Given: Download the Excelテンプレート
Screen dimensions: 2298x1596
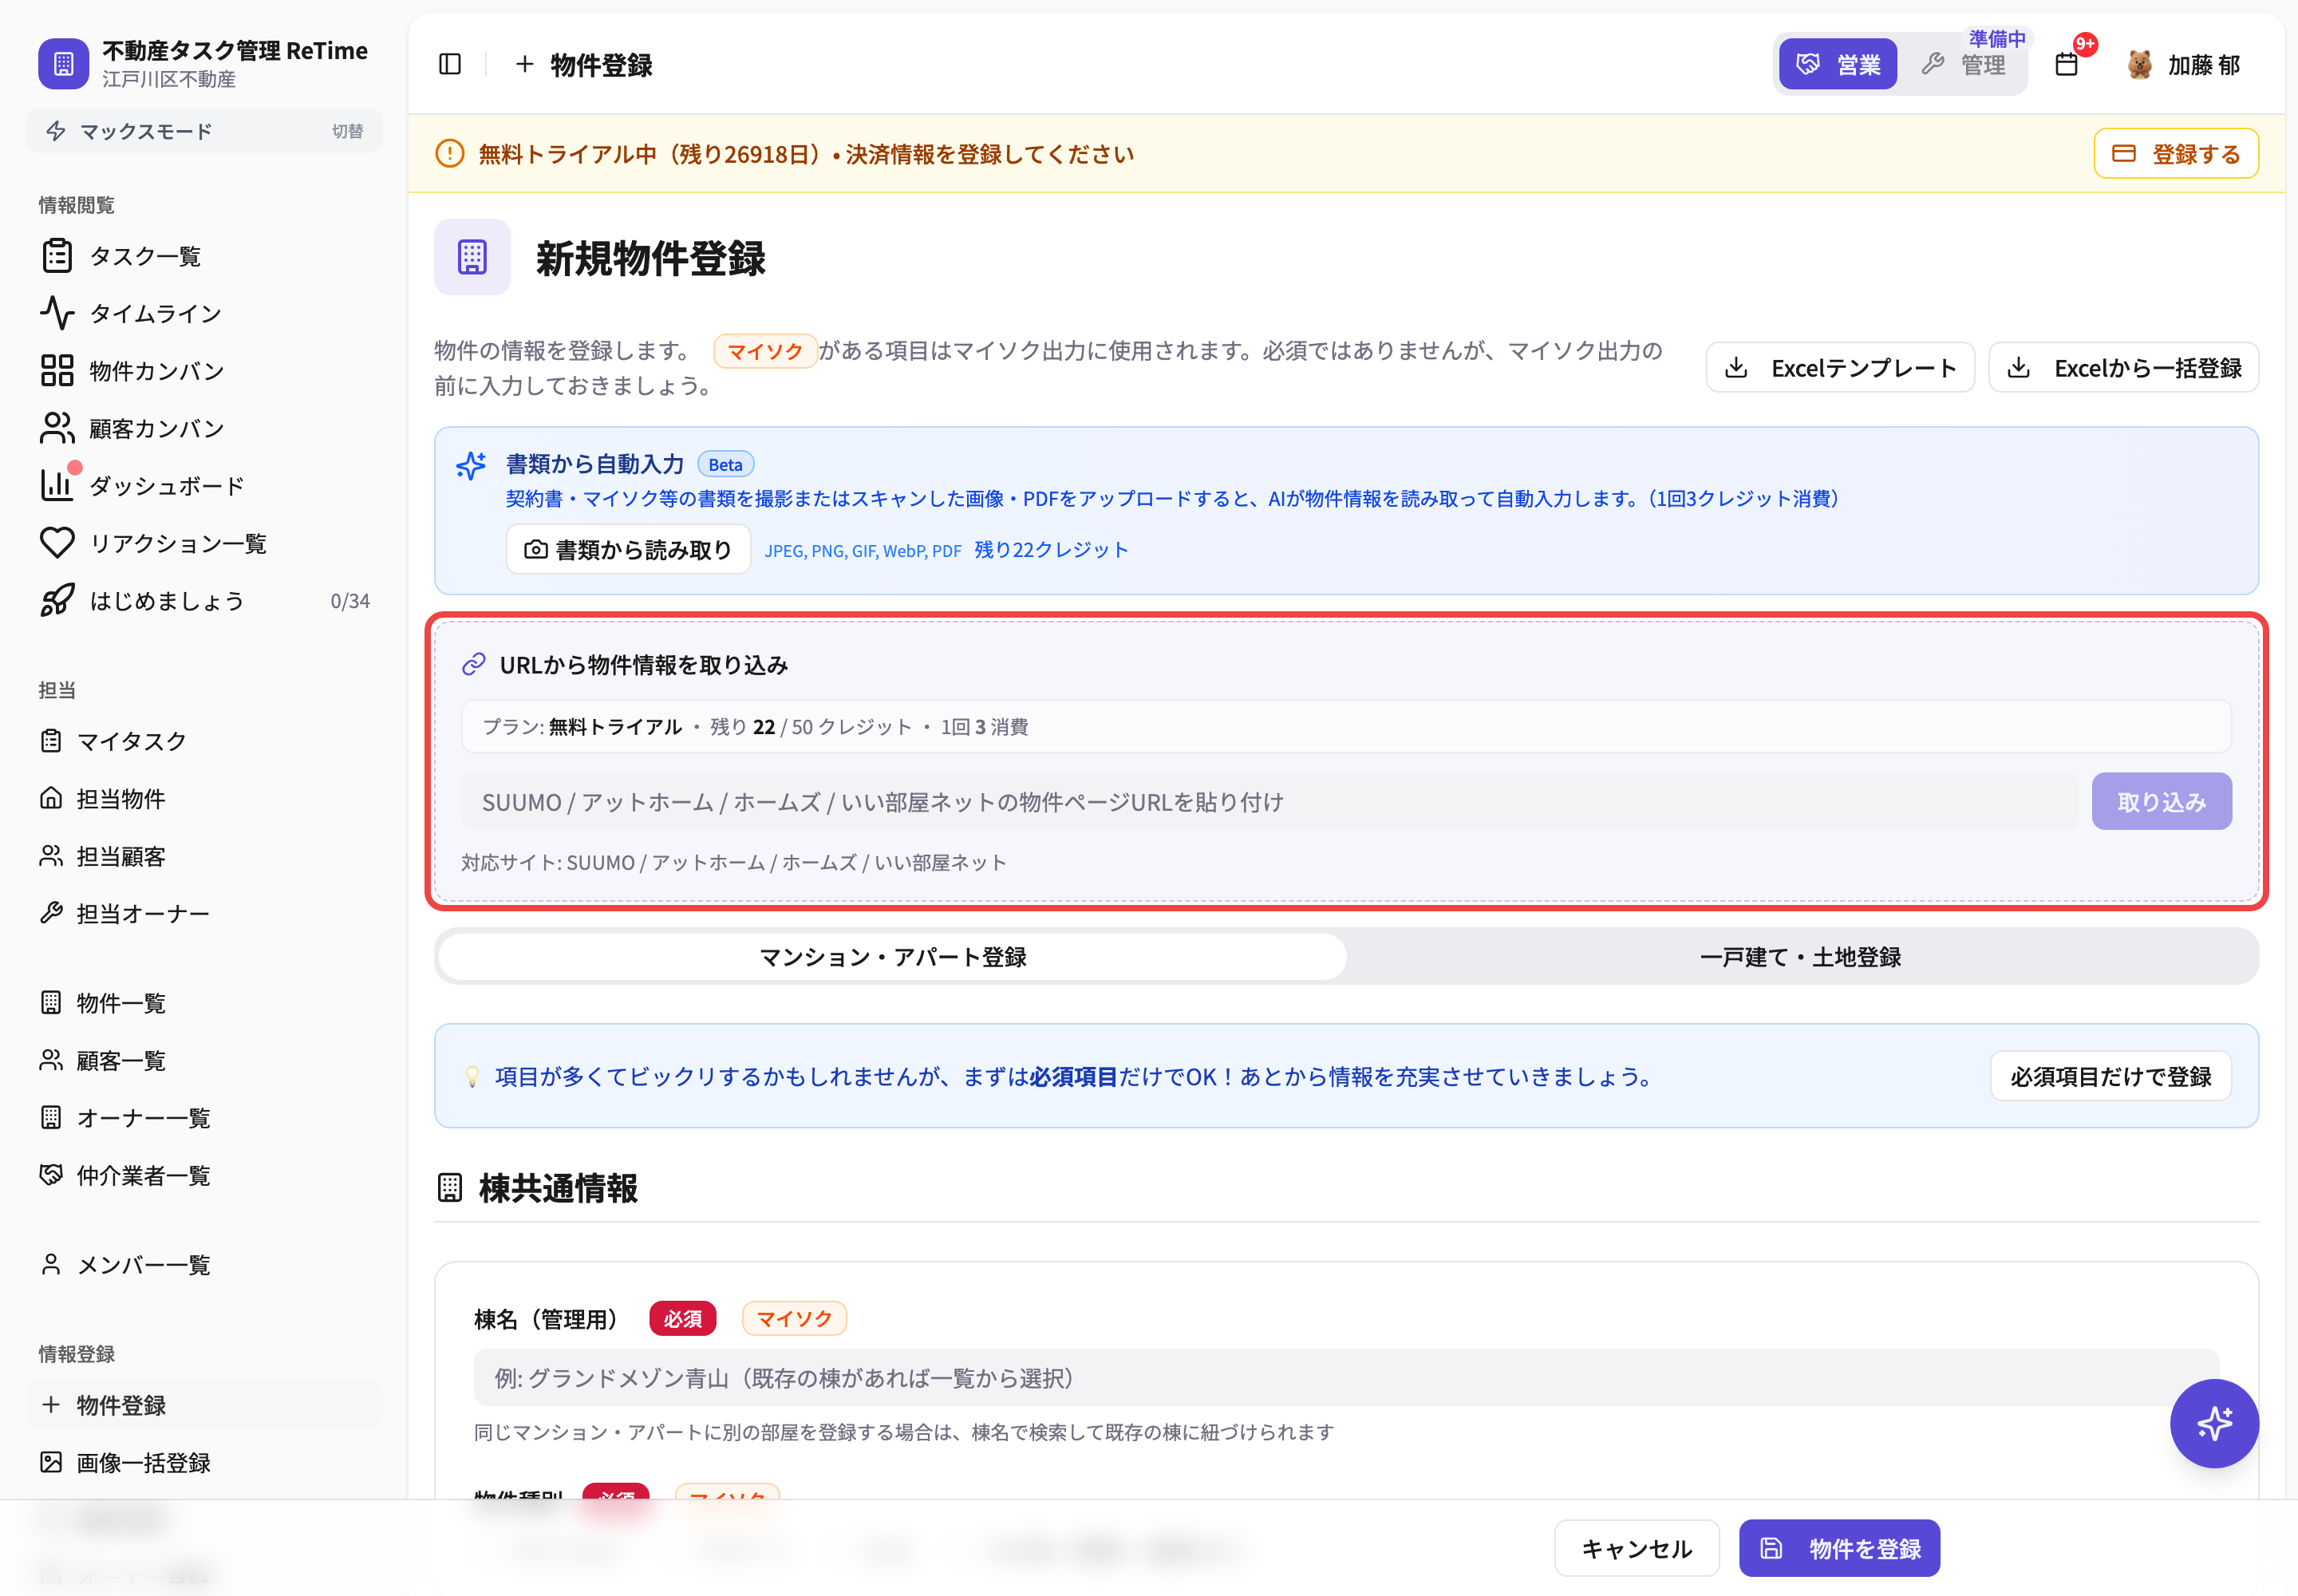Looking at the screenshot, I should 1839,368.
